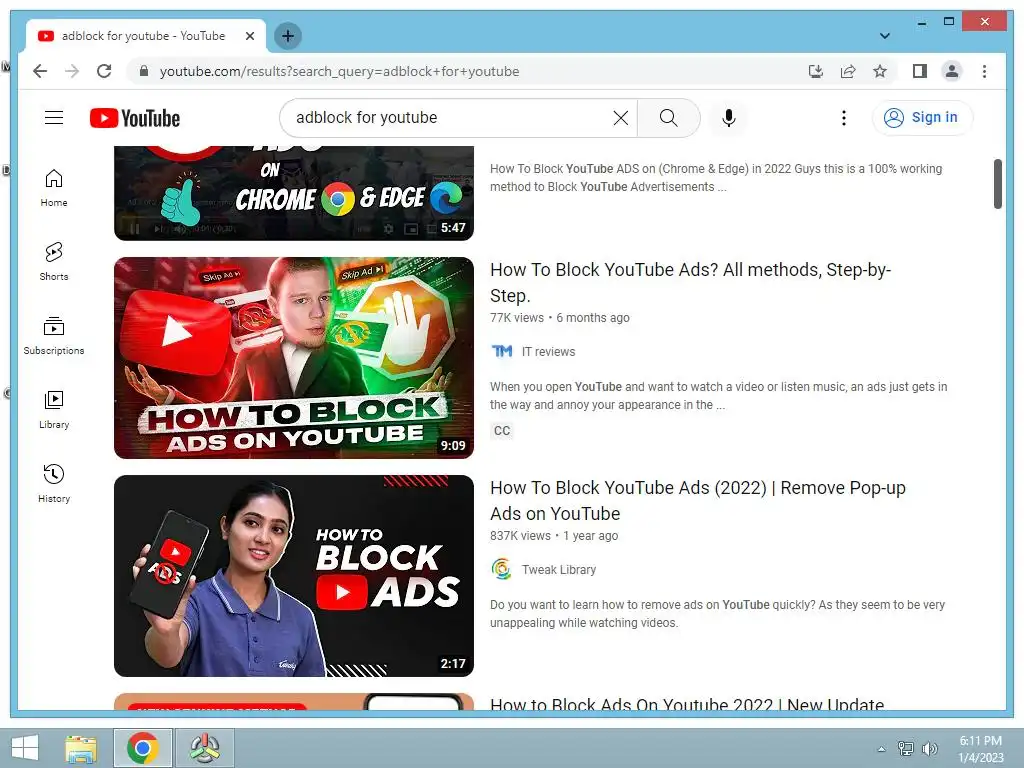
Task: Open Shorts in the sidebar
Action: coord(54,262)
